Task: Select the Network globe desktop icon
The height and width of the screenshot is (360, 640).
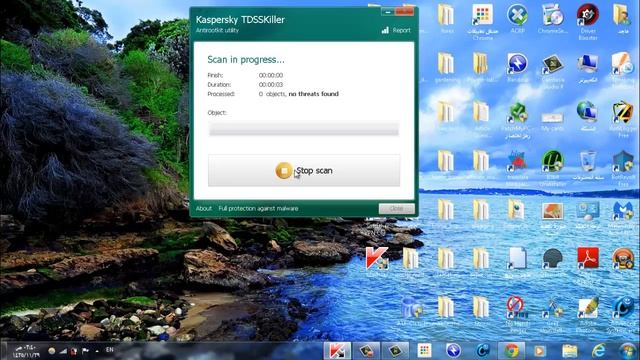Action: click(x=588, y=112)
